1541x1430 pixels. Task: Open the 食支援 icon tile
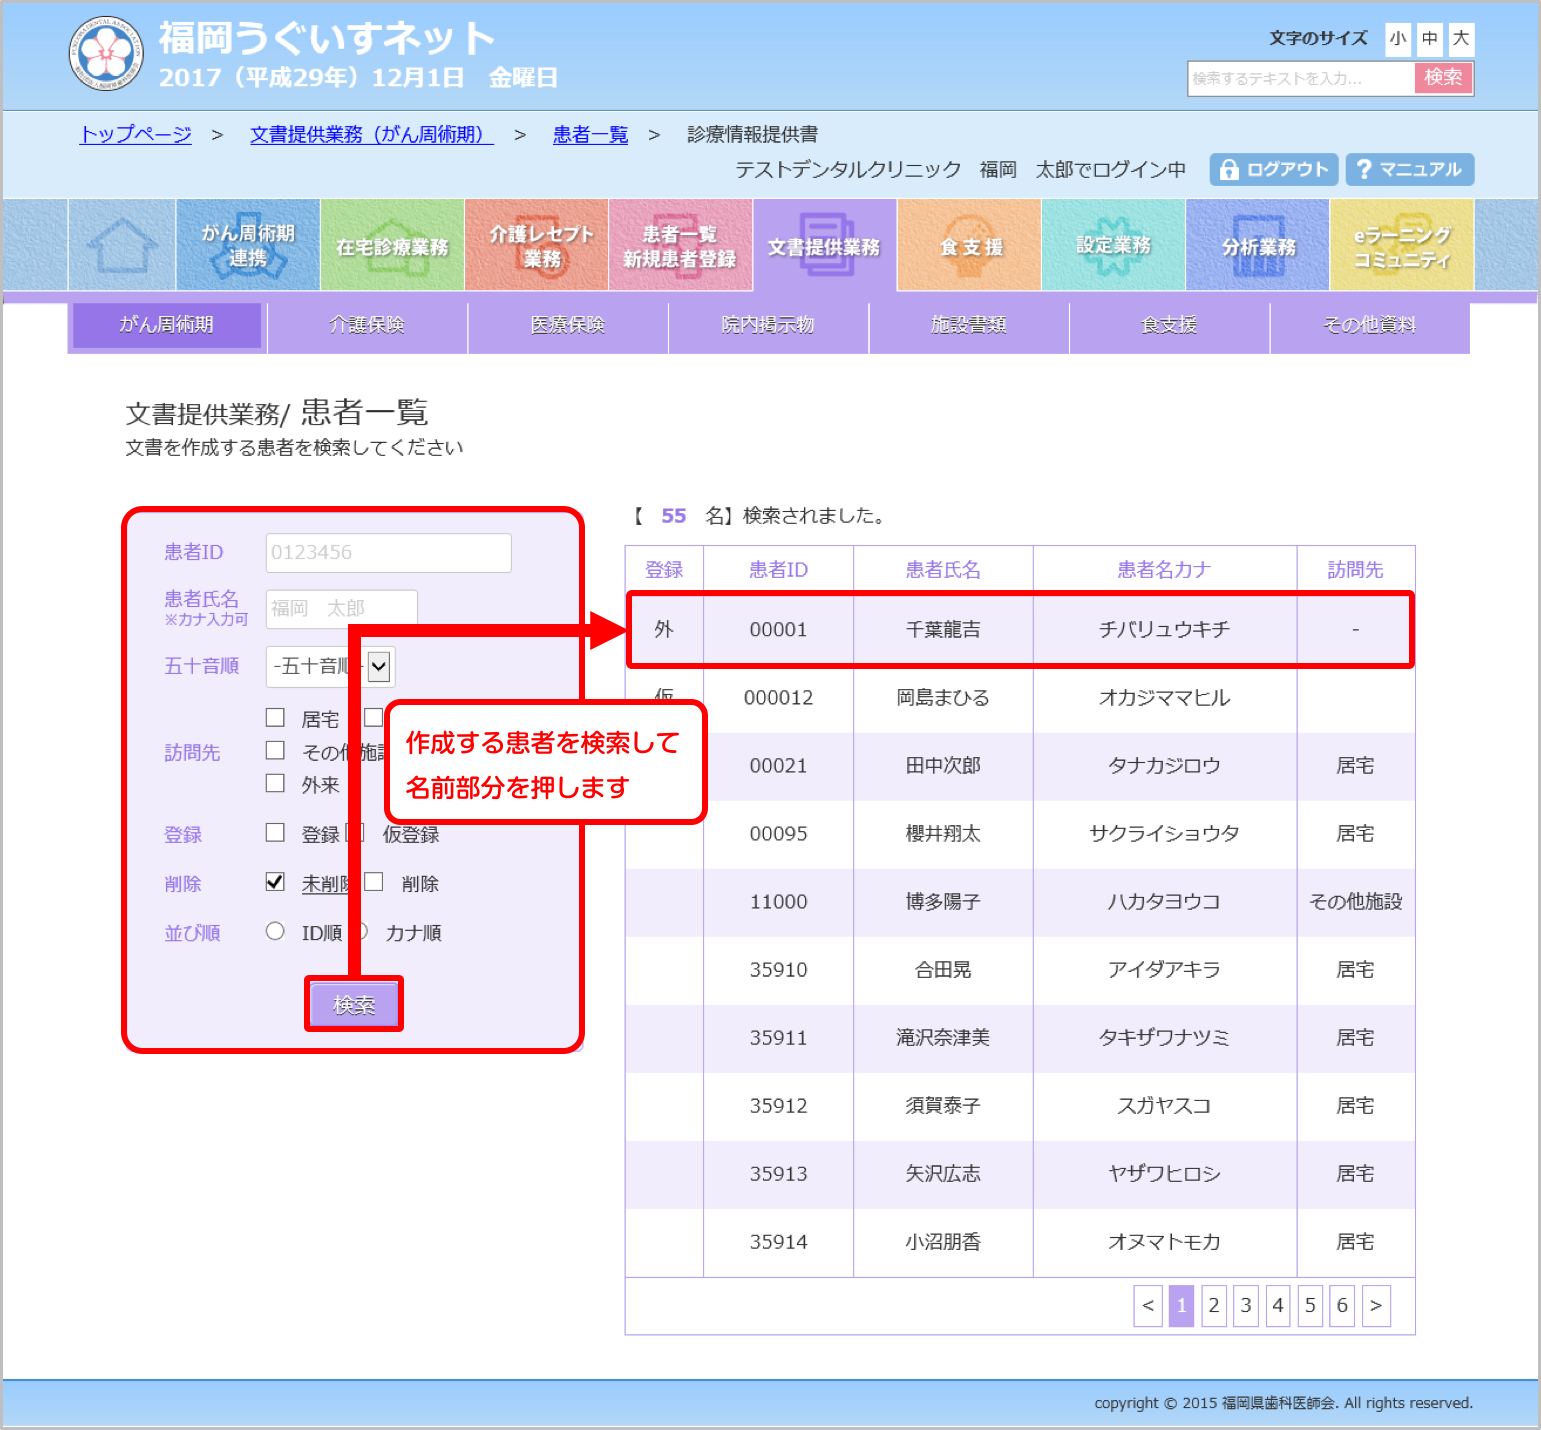point(969,245)
